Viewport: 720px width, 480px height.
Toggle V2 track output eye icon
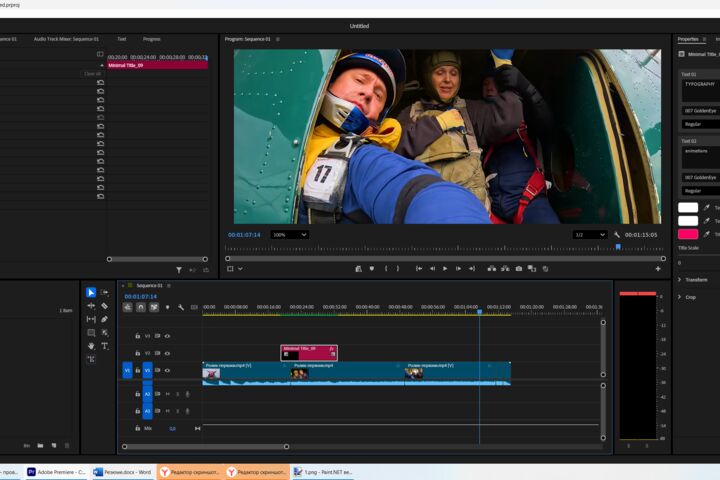tap(167, 353)
